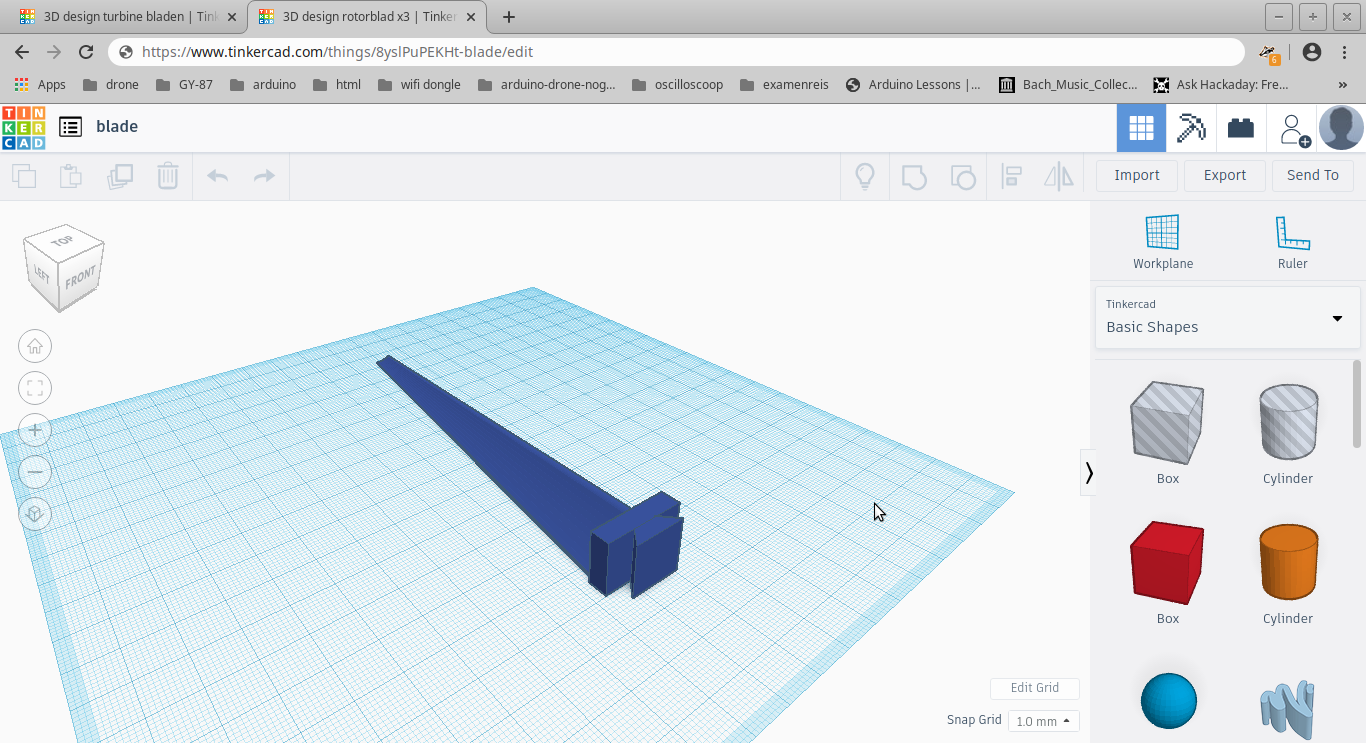The width and height of the screenshot is (1366, 743).
Task: Click the Import button
Action: pos(1137,175)
